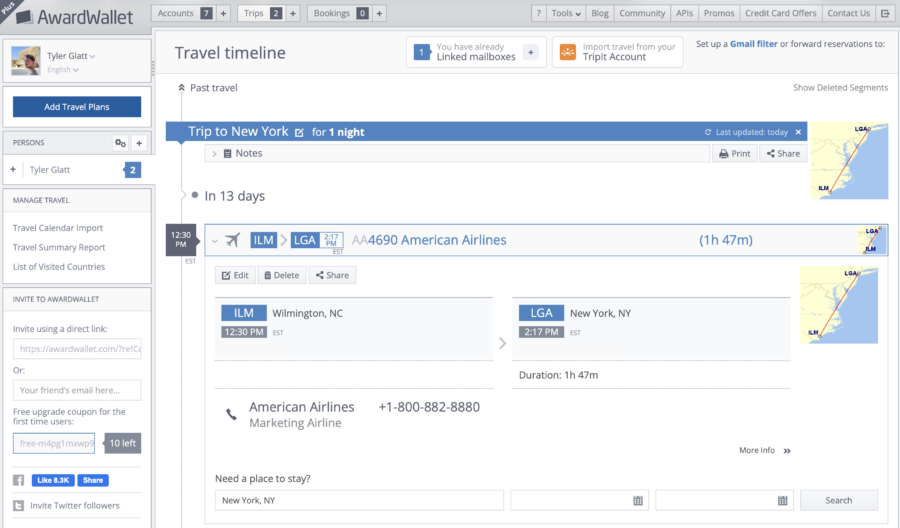
Task: Click the direct invite link field
Action: pyautogui.click(x=77, y=348)
